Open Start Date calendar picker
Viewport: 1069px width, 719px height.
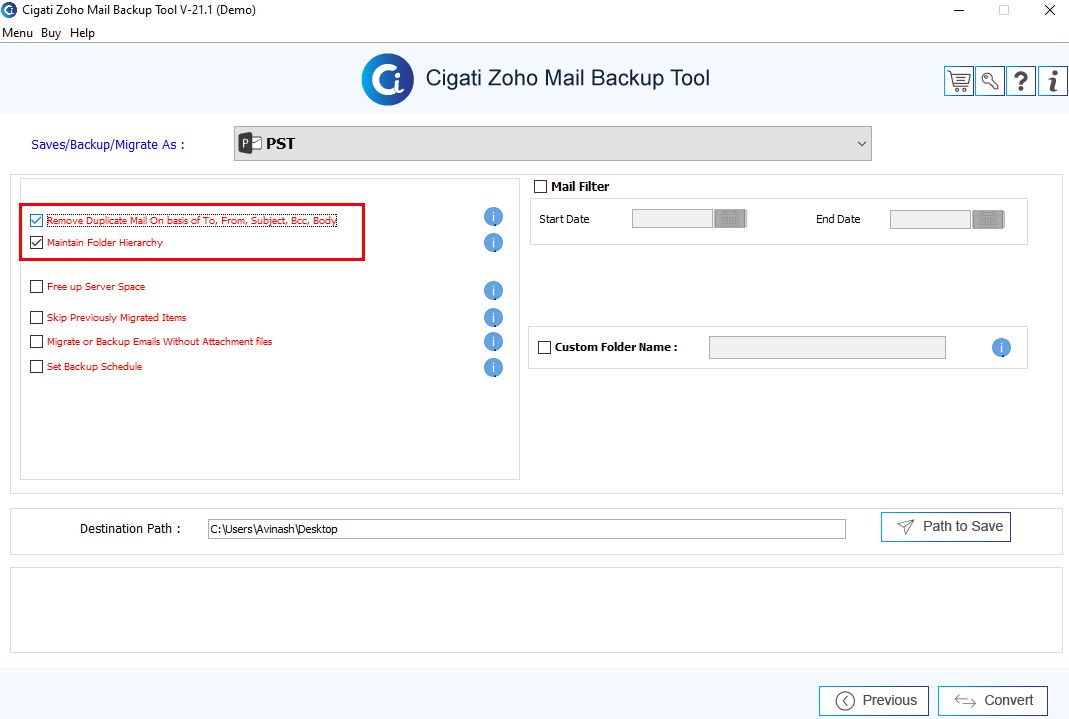click(x=729, y=219)
